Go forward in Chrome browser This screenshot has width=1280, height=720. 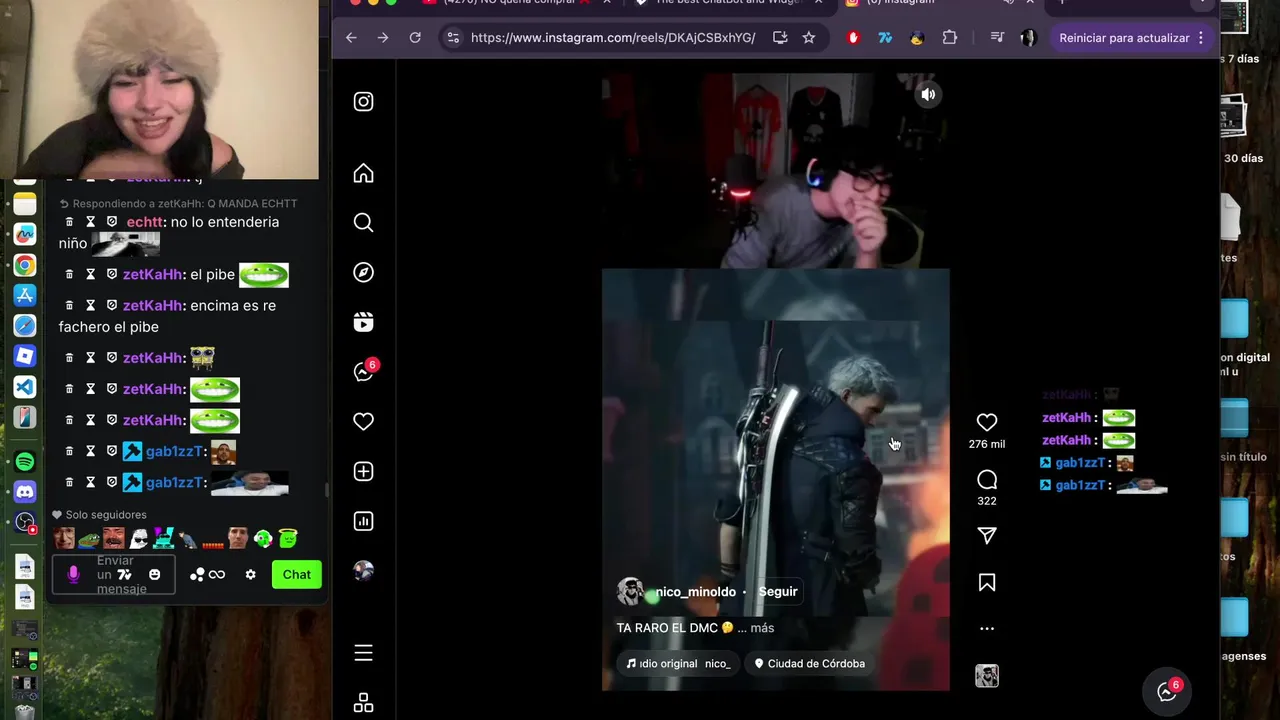[x=383, y=38]
